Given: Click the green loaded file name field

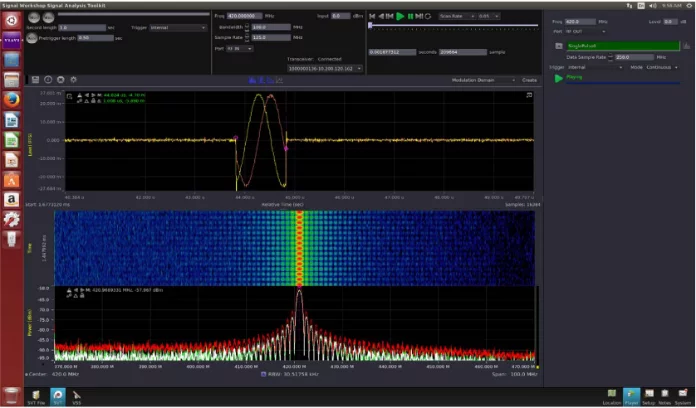Looking at the screenshot, I should [623, 46].
